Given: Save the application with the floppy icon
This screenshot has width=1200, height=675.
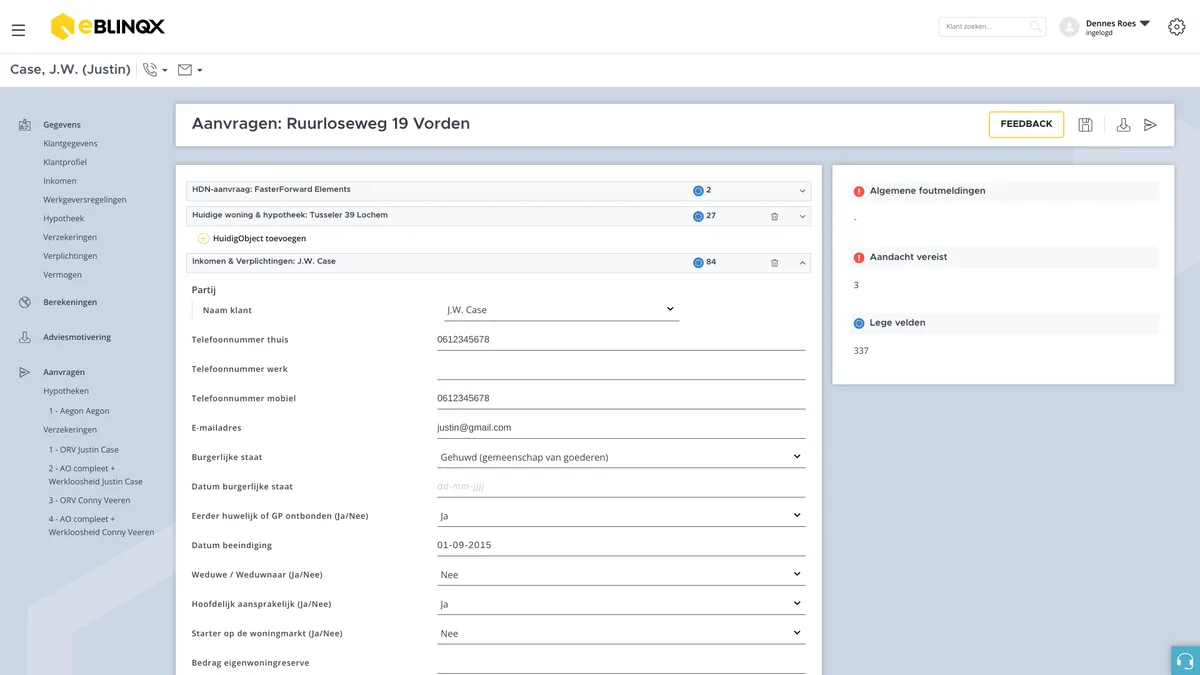Looking at the screenshot, I should pyautogui.click(x=1085, y=125).
